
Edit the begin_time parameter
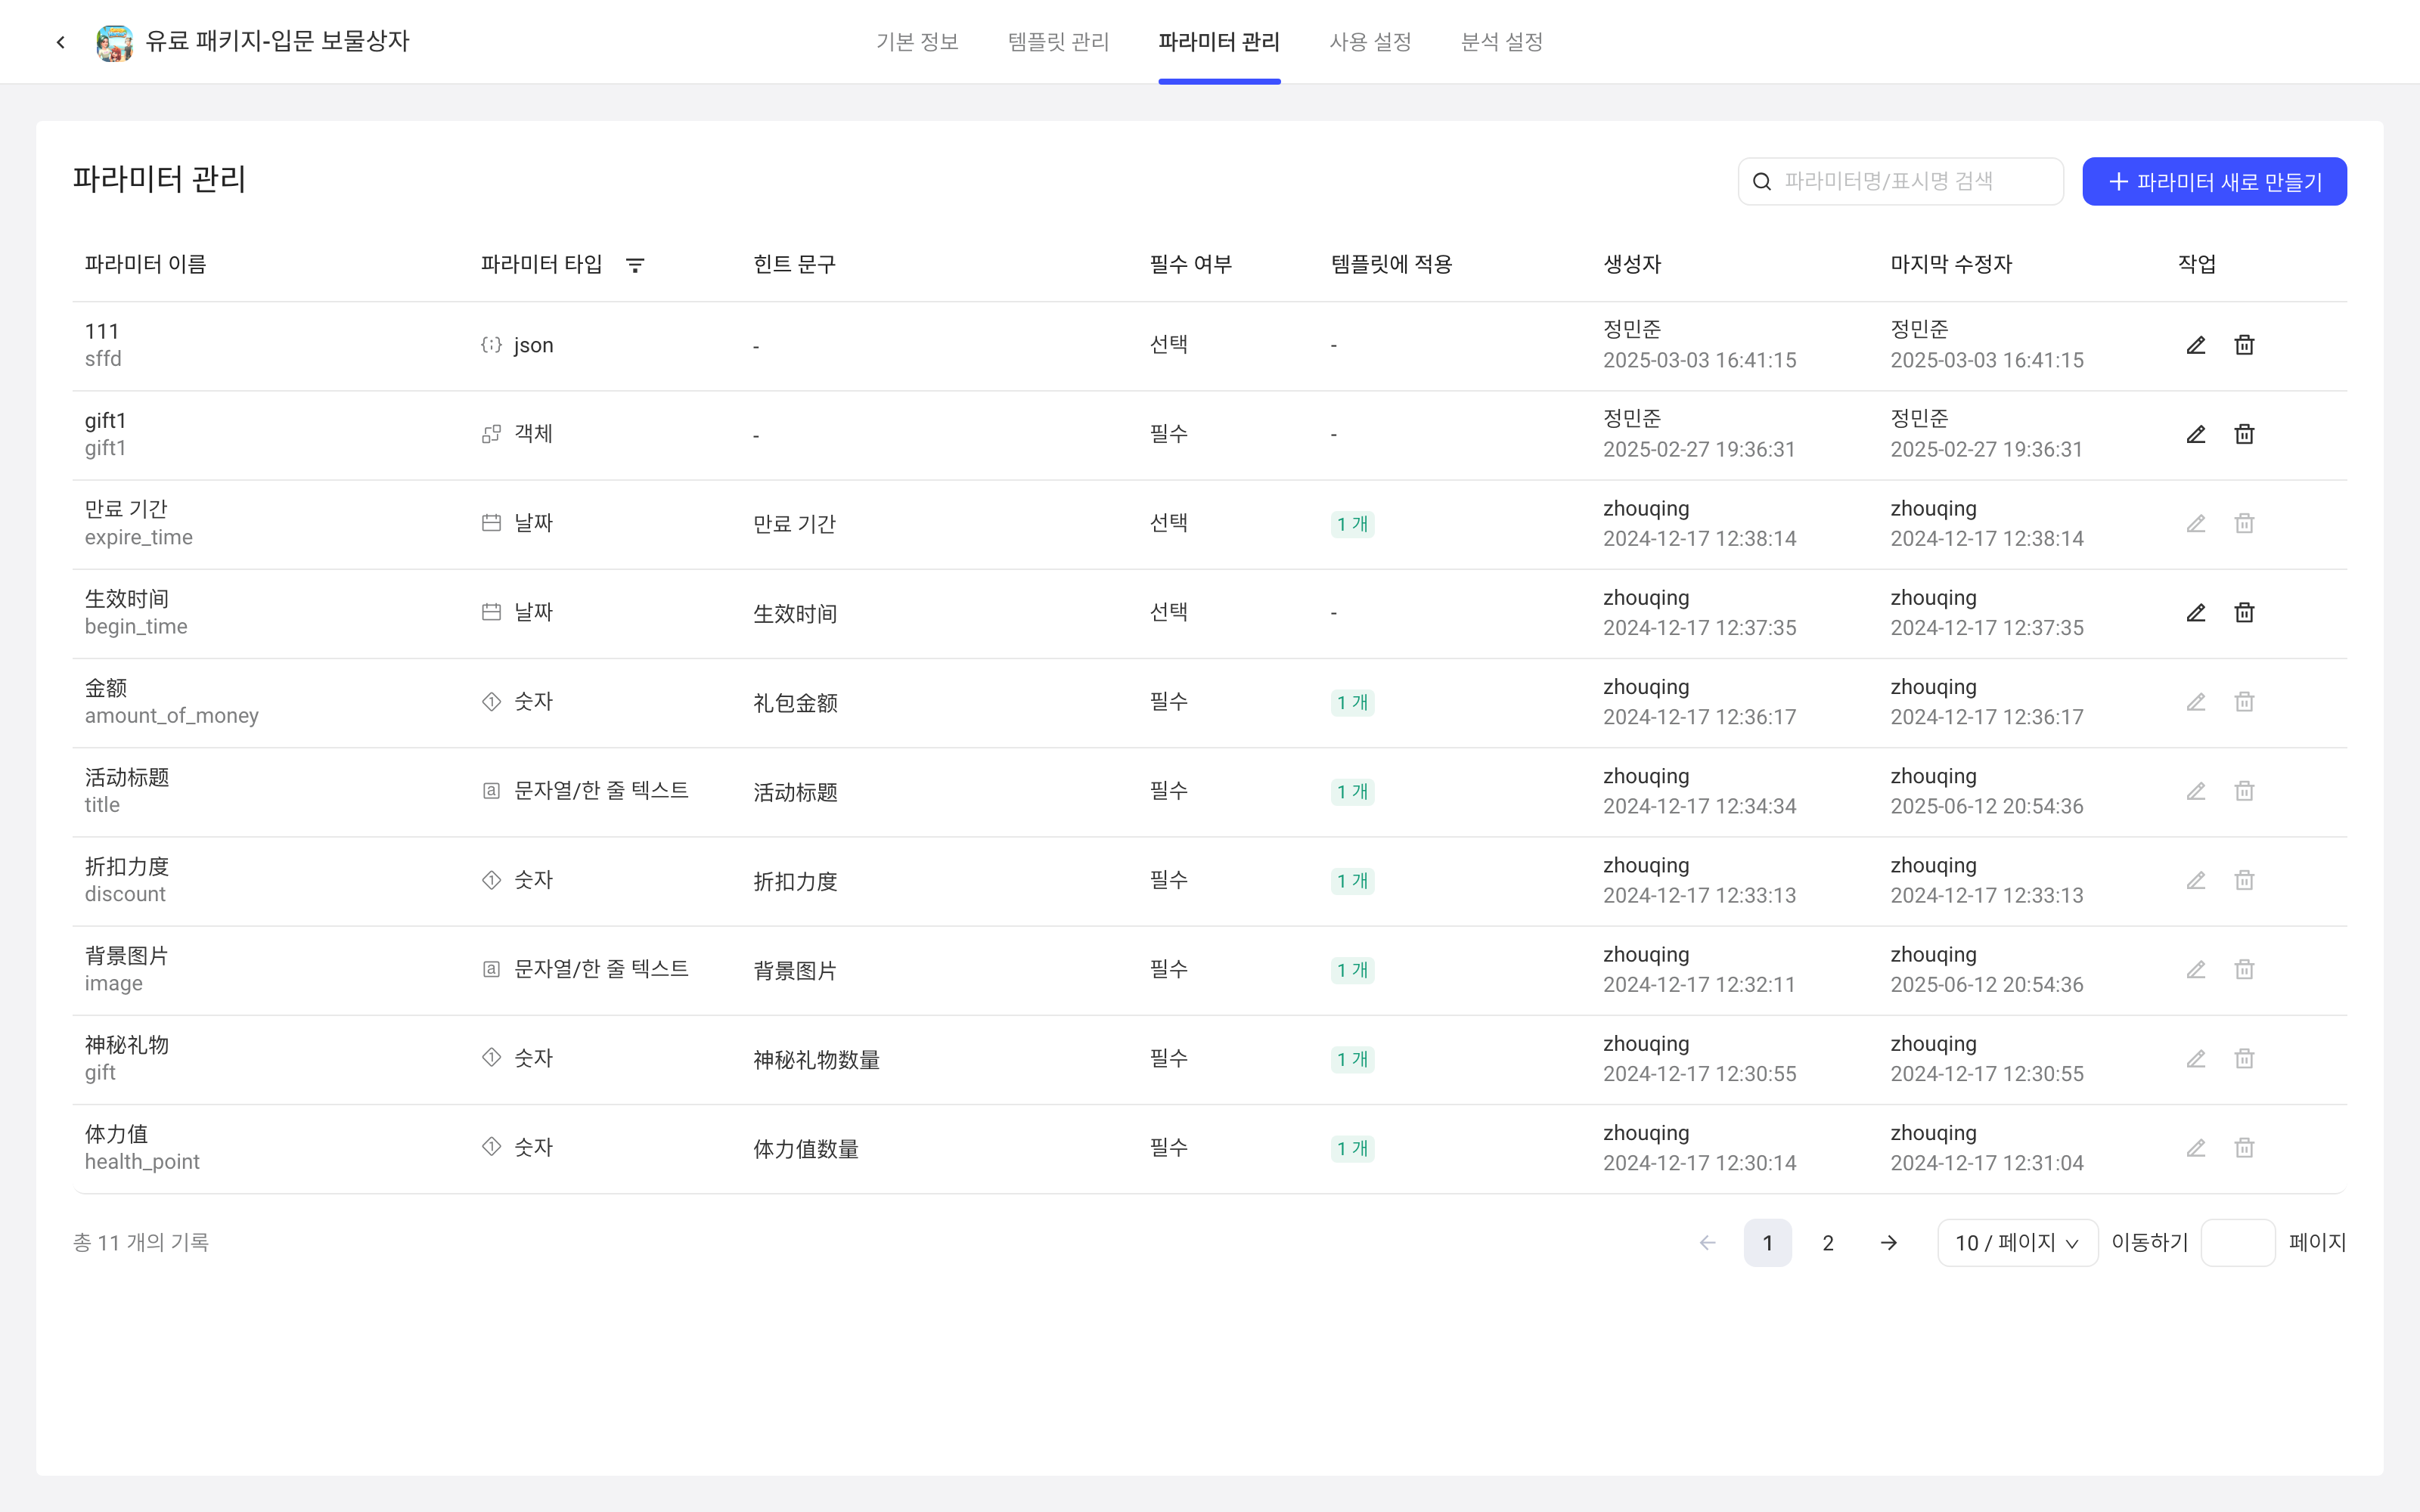pos(2196,613)
